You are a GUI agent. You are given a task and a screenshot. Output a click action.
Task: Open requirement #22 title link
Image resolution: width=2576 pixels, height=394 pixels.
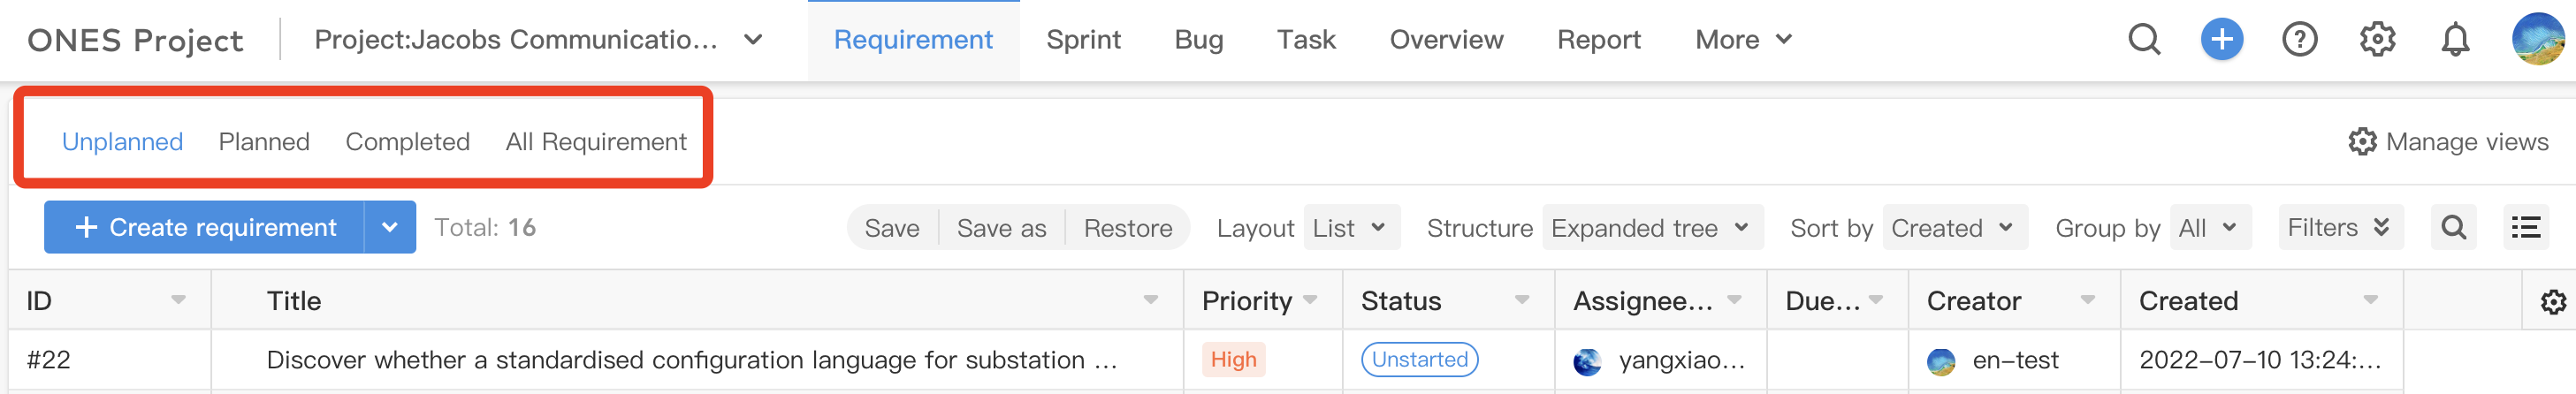(x=691, y=360)
